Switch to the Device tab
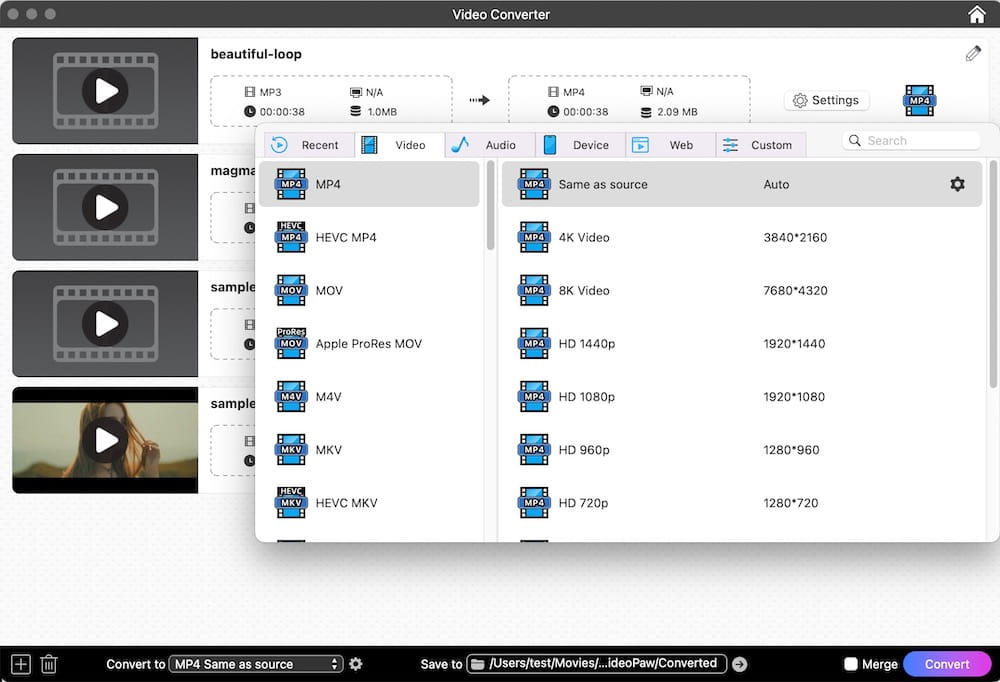Image resolution: width=1000 pixels, height=682 pixels. point(580,144)
